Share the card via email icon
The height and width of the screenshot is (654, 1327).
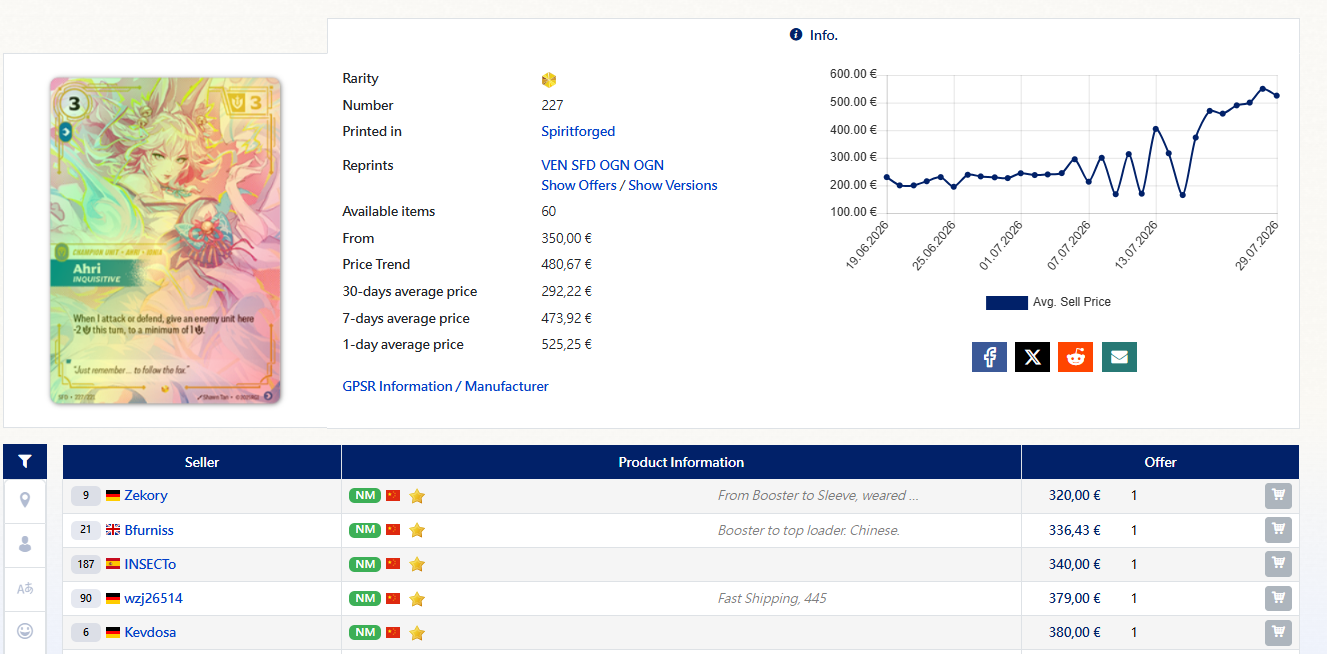click(x=1119, y=357)
